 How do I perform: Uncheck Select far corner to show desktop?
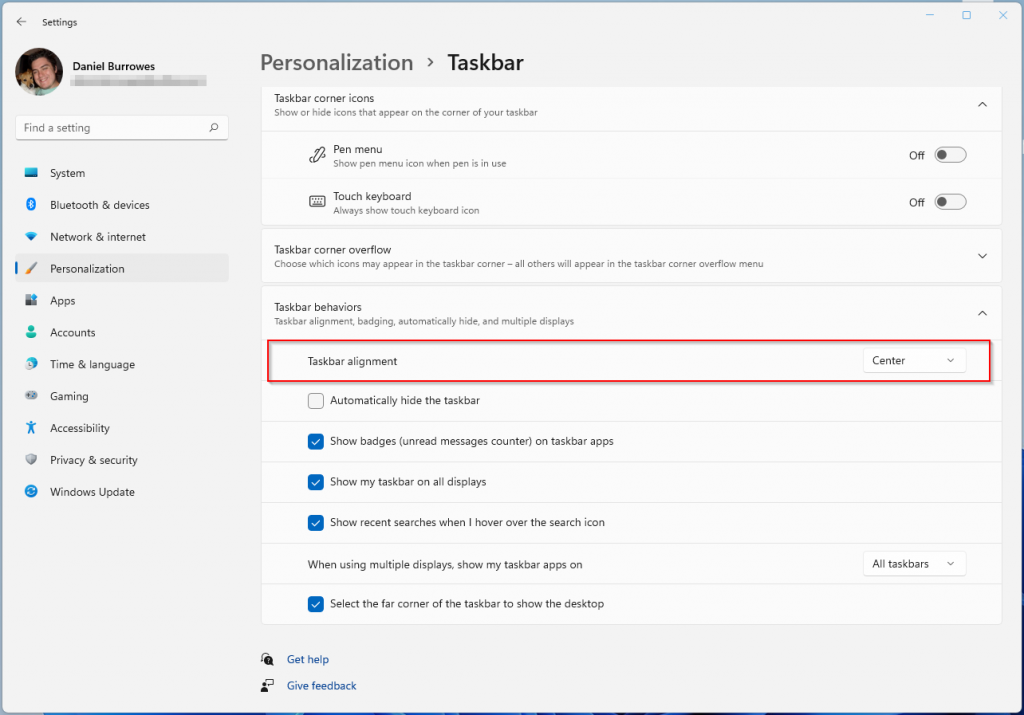(x=315, y=604)
